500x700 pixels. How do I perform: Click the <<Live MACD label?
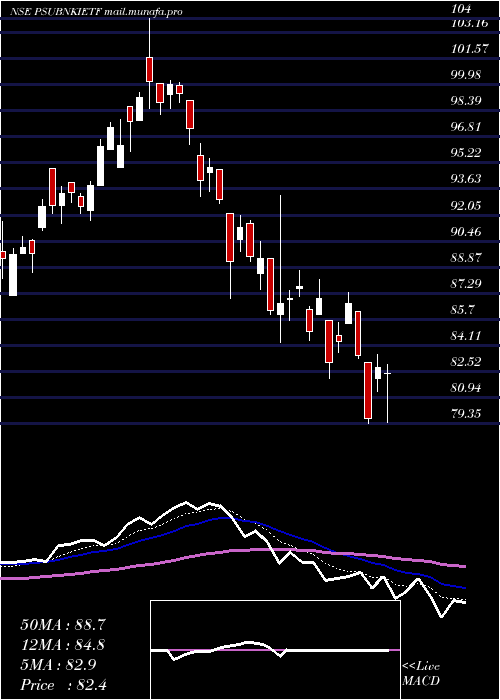pyautogui.click(x=421, y=674)
